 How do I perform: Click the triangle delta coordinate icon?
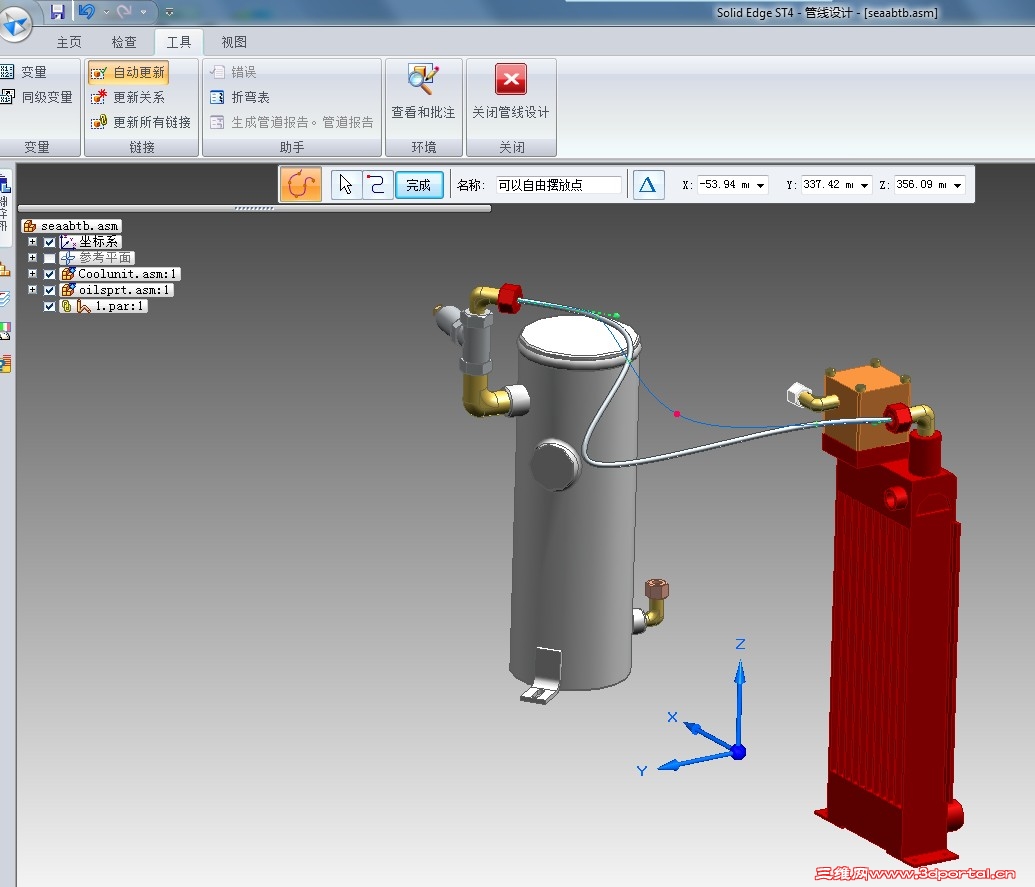pyautogui.click(x=648, y=185)
